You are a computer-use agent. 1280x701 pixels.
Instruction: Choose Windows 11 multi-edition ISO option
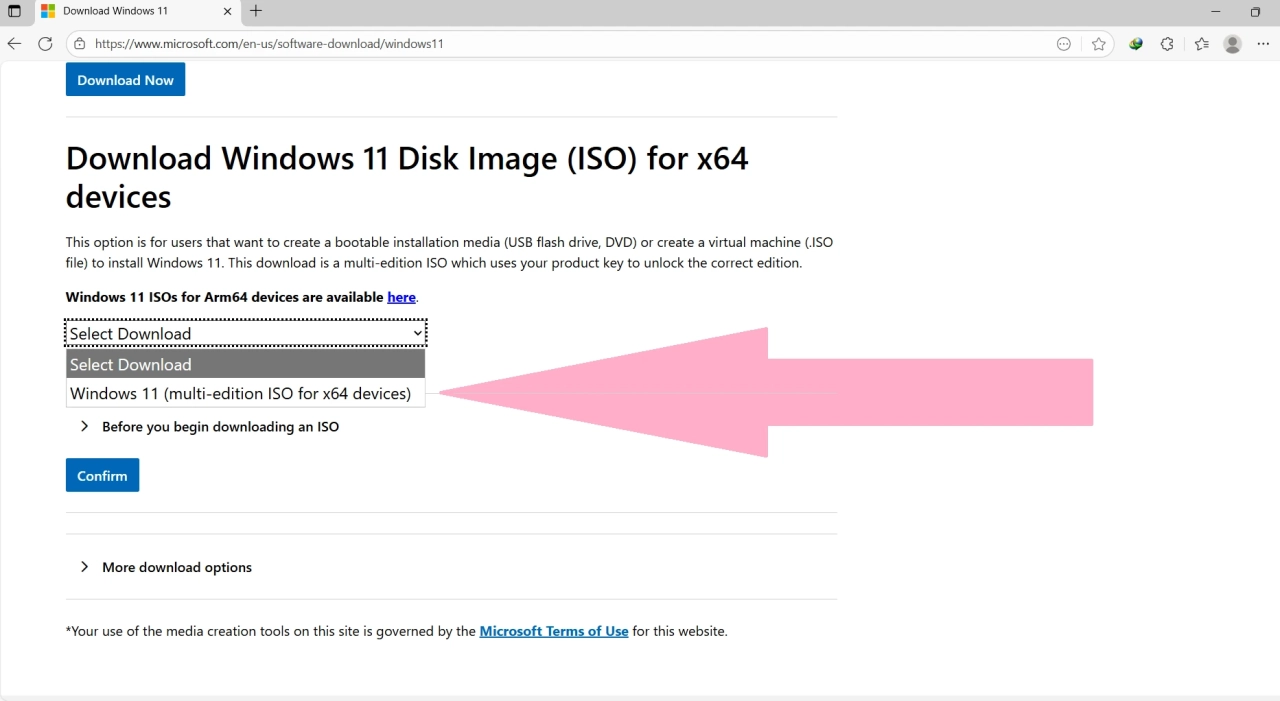click(x=241, y=393)
